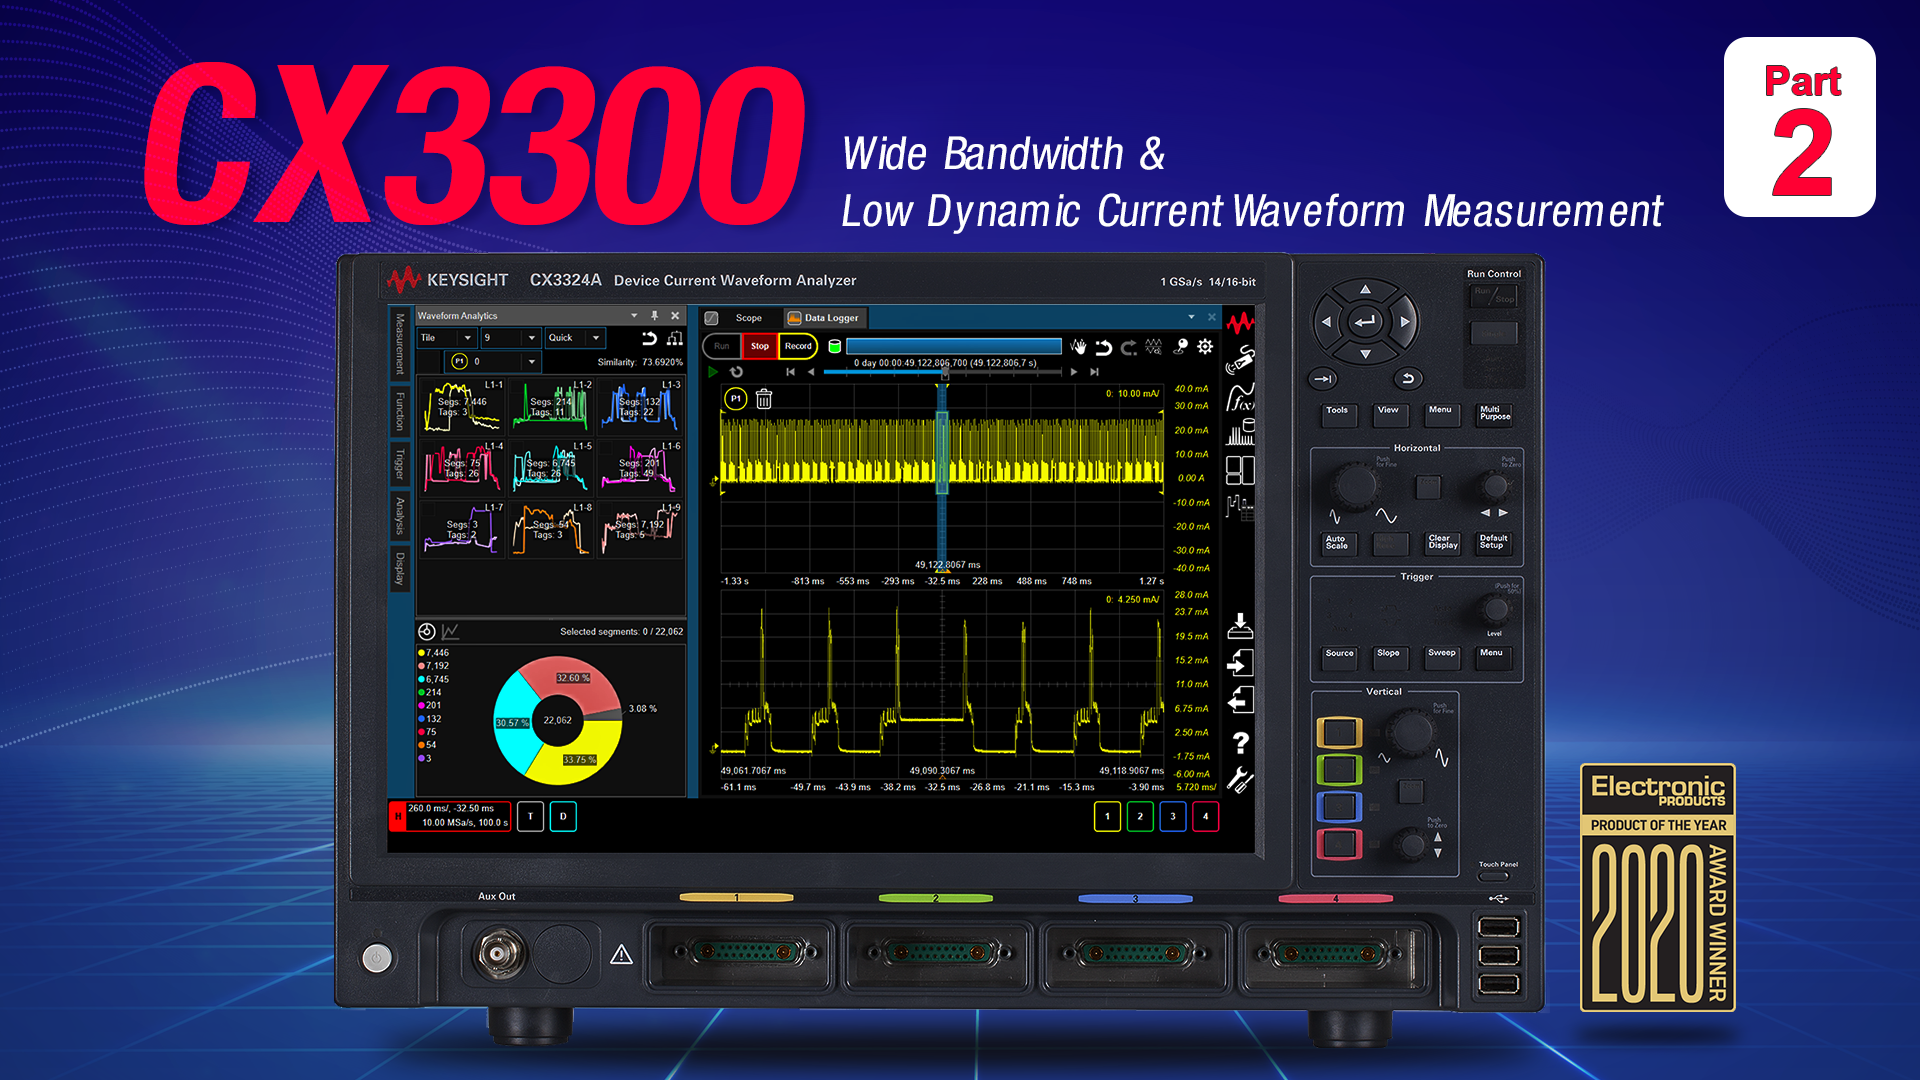Click the trash icon in the waveform graph

765,399
